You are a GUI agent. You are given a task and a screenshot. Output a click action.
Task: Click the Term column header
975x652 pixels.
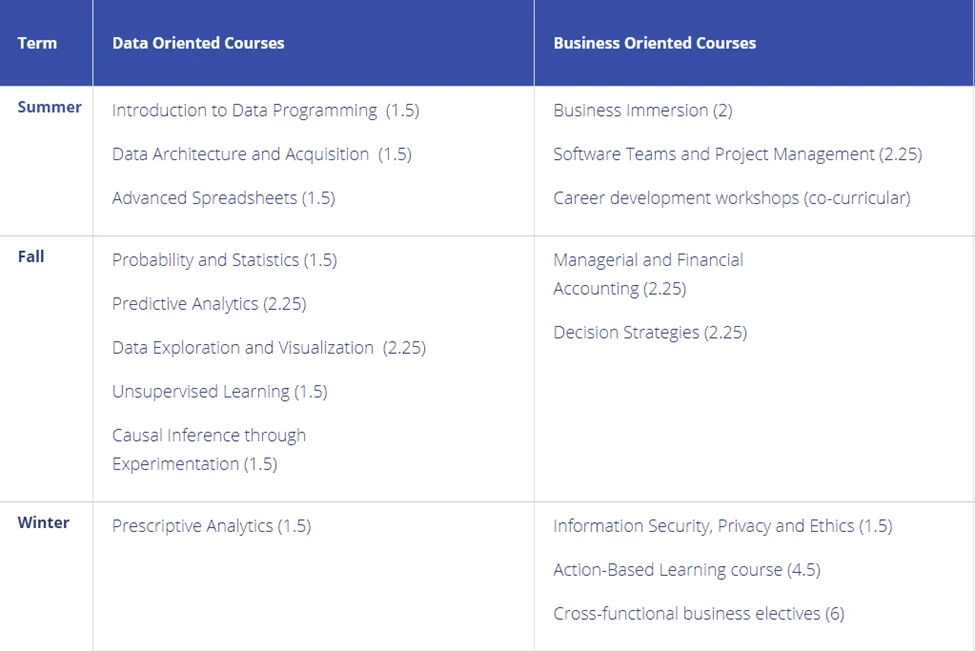[x=37, y=43]
